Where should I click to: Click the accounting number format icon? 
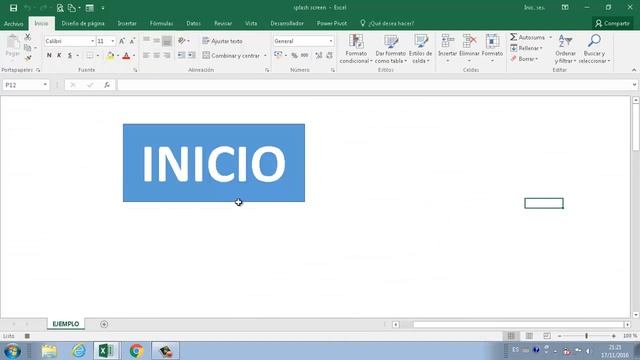pos(278,55)
